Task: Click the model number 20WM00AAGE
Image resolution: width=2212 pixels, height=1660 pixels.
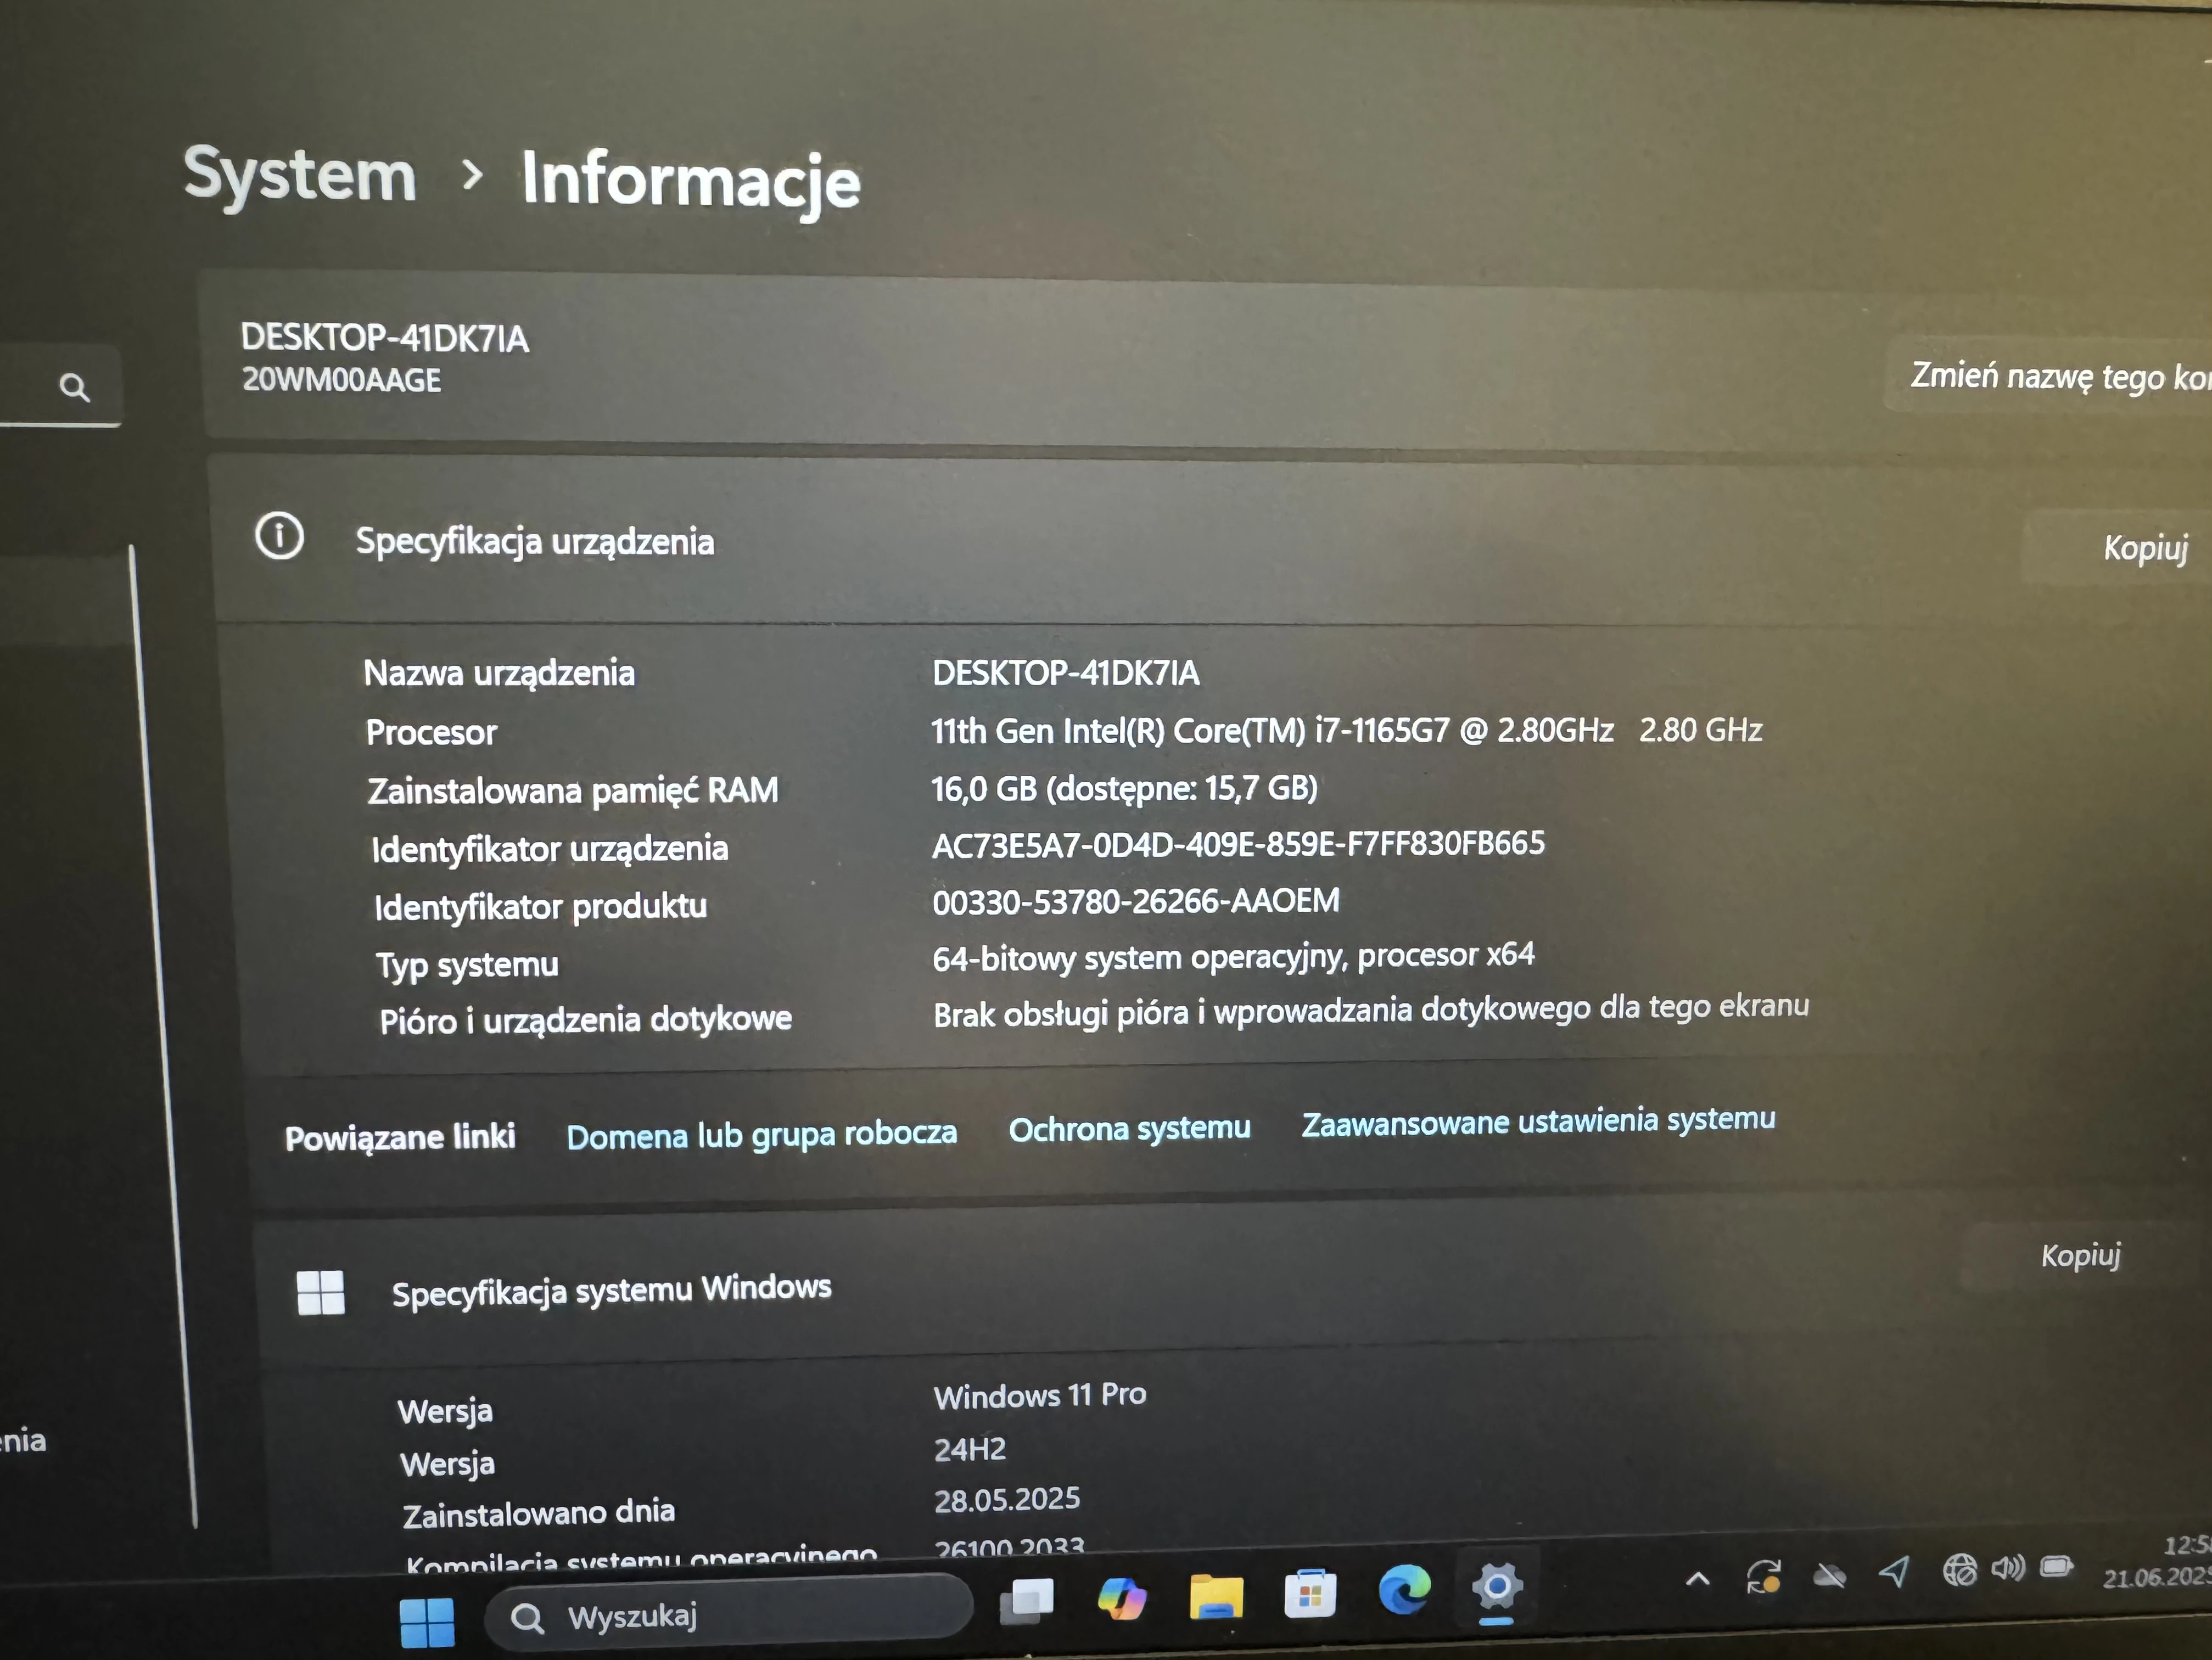Action: (341, 380)
